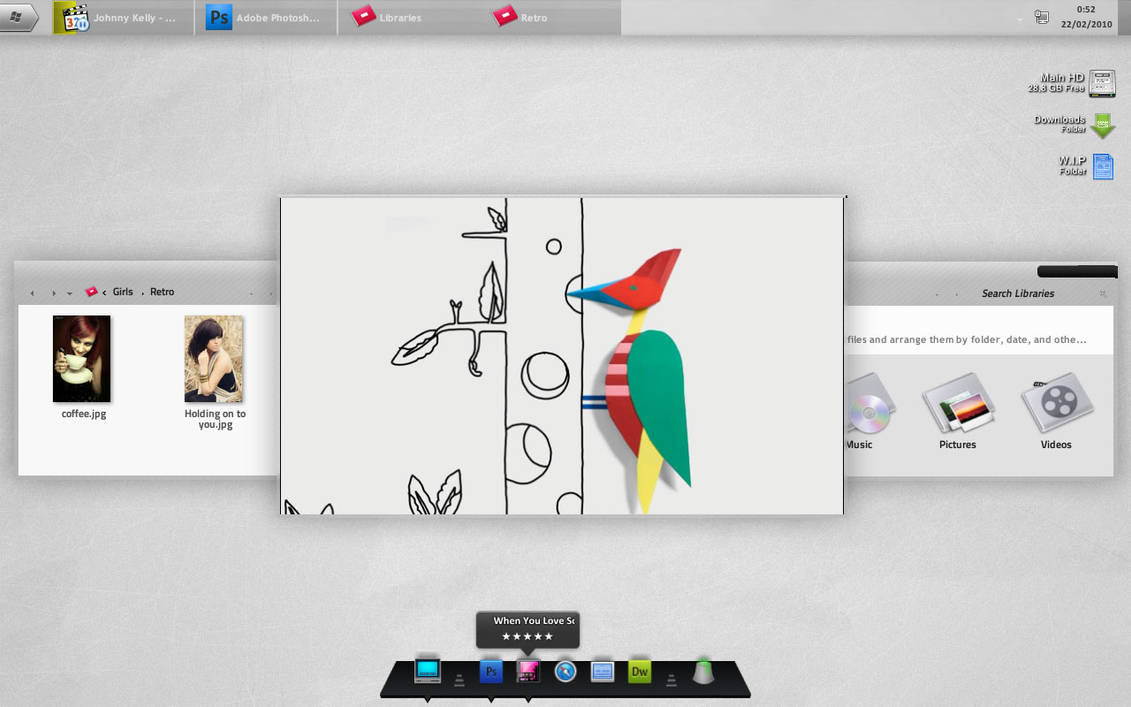
Task: Open the Main HD drive icon
Action: pyautogui.click(x=1102, y=84)
